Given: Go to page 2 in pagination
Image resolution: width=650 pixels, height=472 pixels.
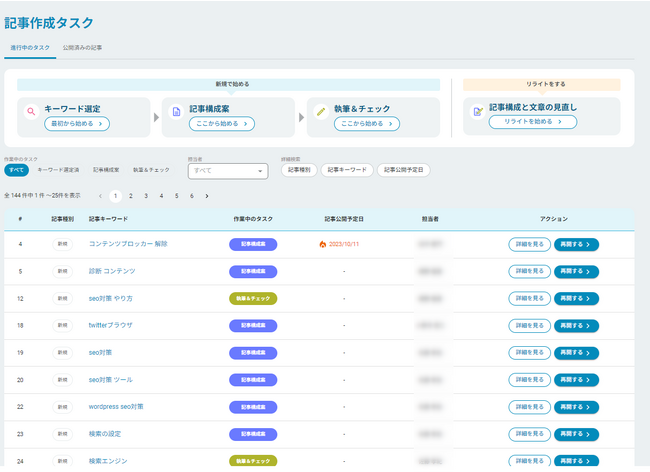Looking at the screenshot, I should tap(131, 196).
